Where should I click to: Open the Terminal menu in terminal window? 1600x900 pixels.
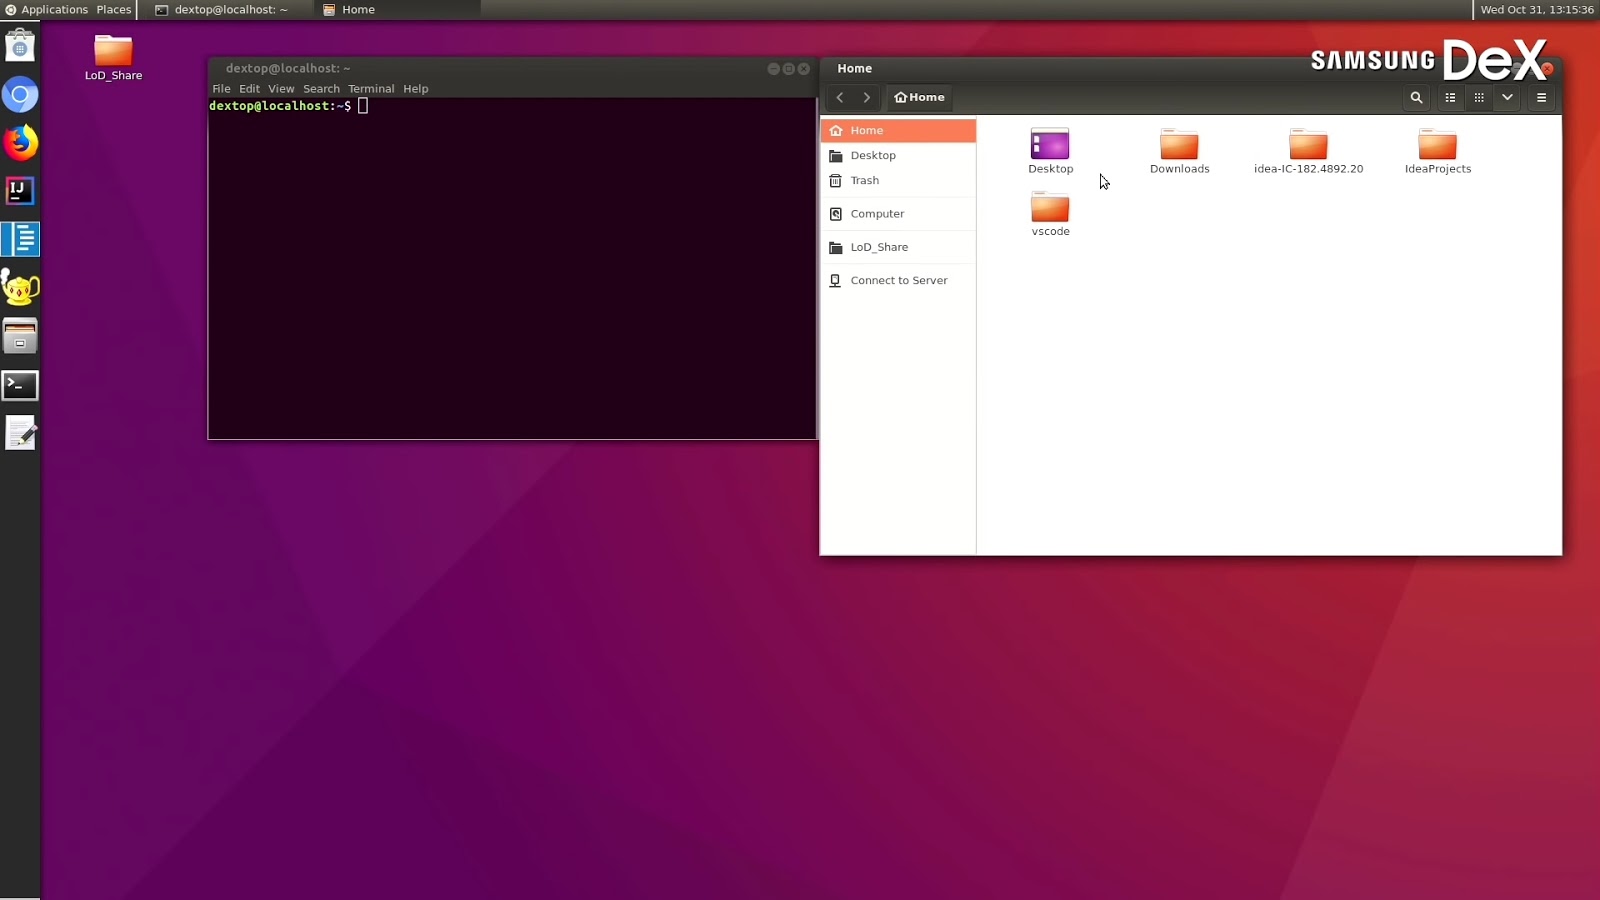371,88
